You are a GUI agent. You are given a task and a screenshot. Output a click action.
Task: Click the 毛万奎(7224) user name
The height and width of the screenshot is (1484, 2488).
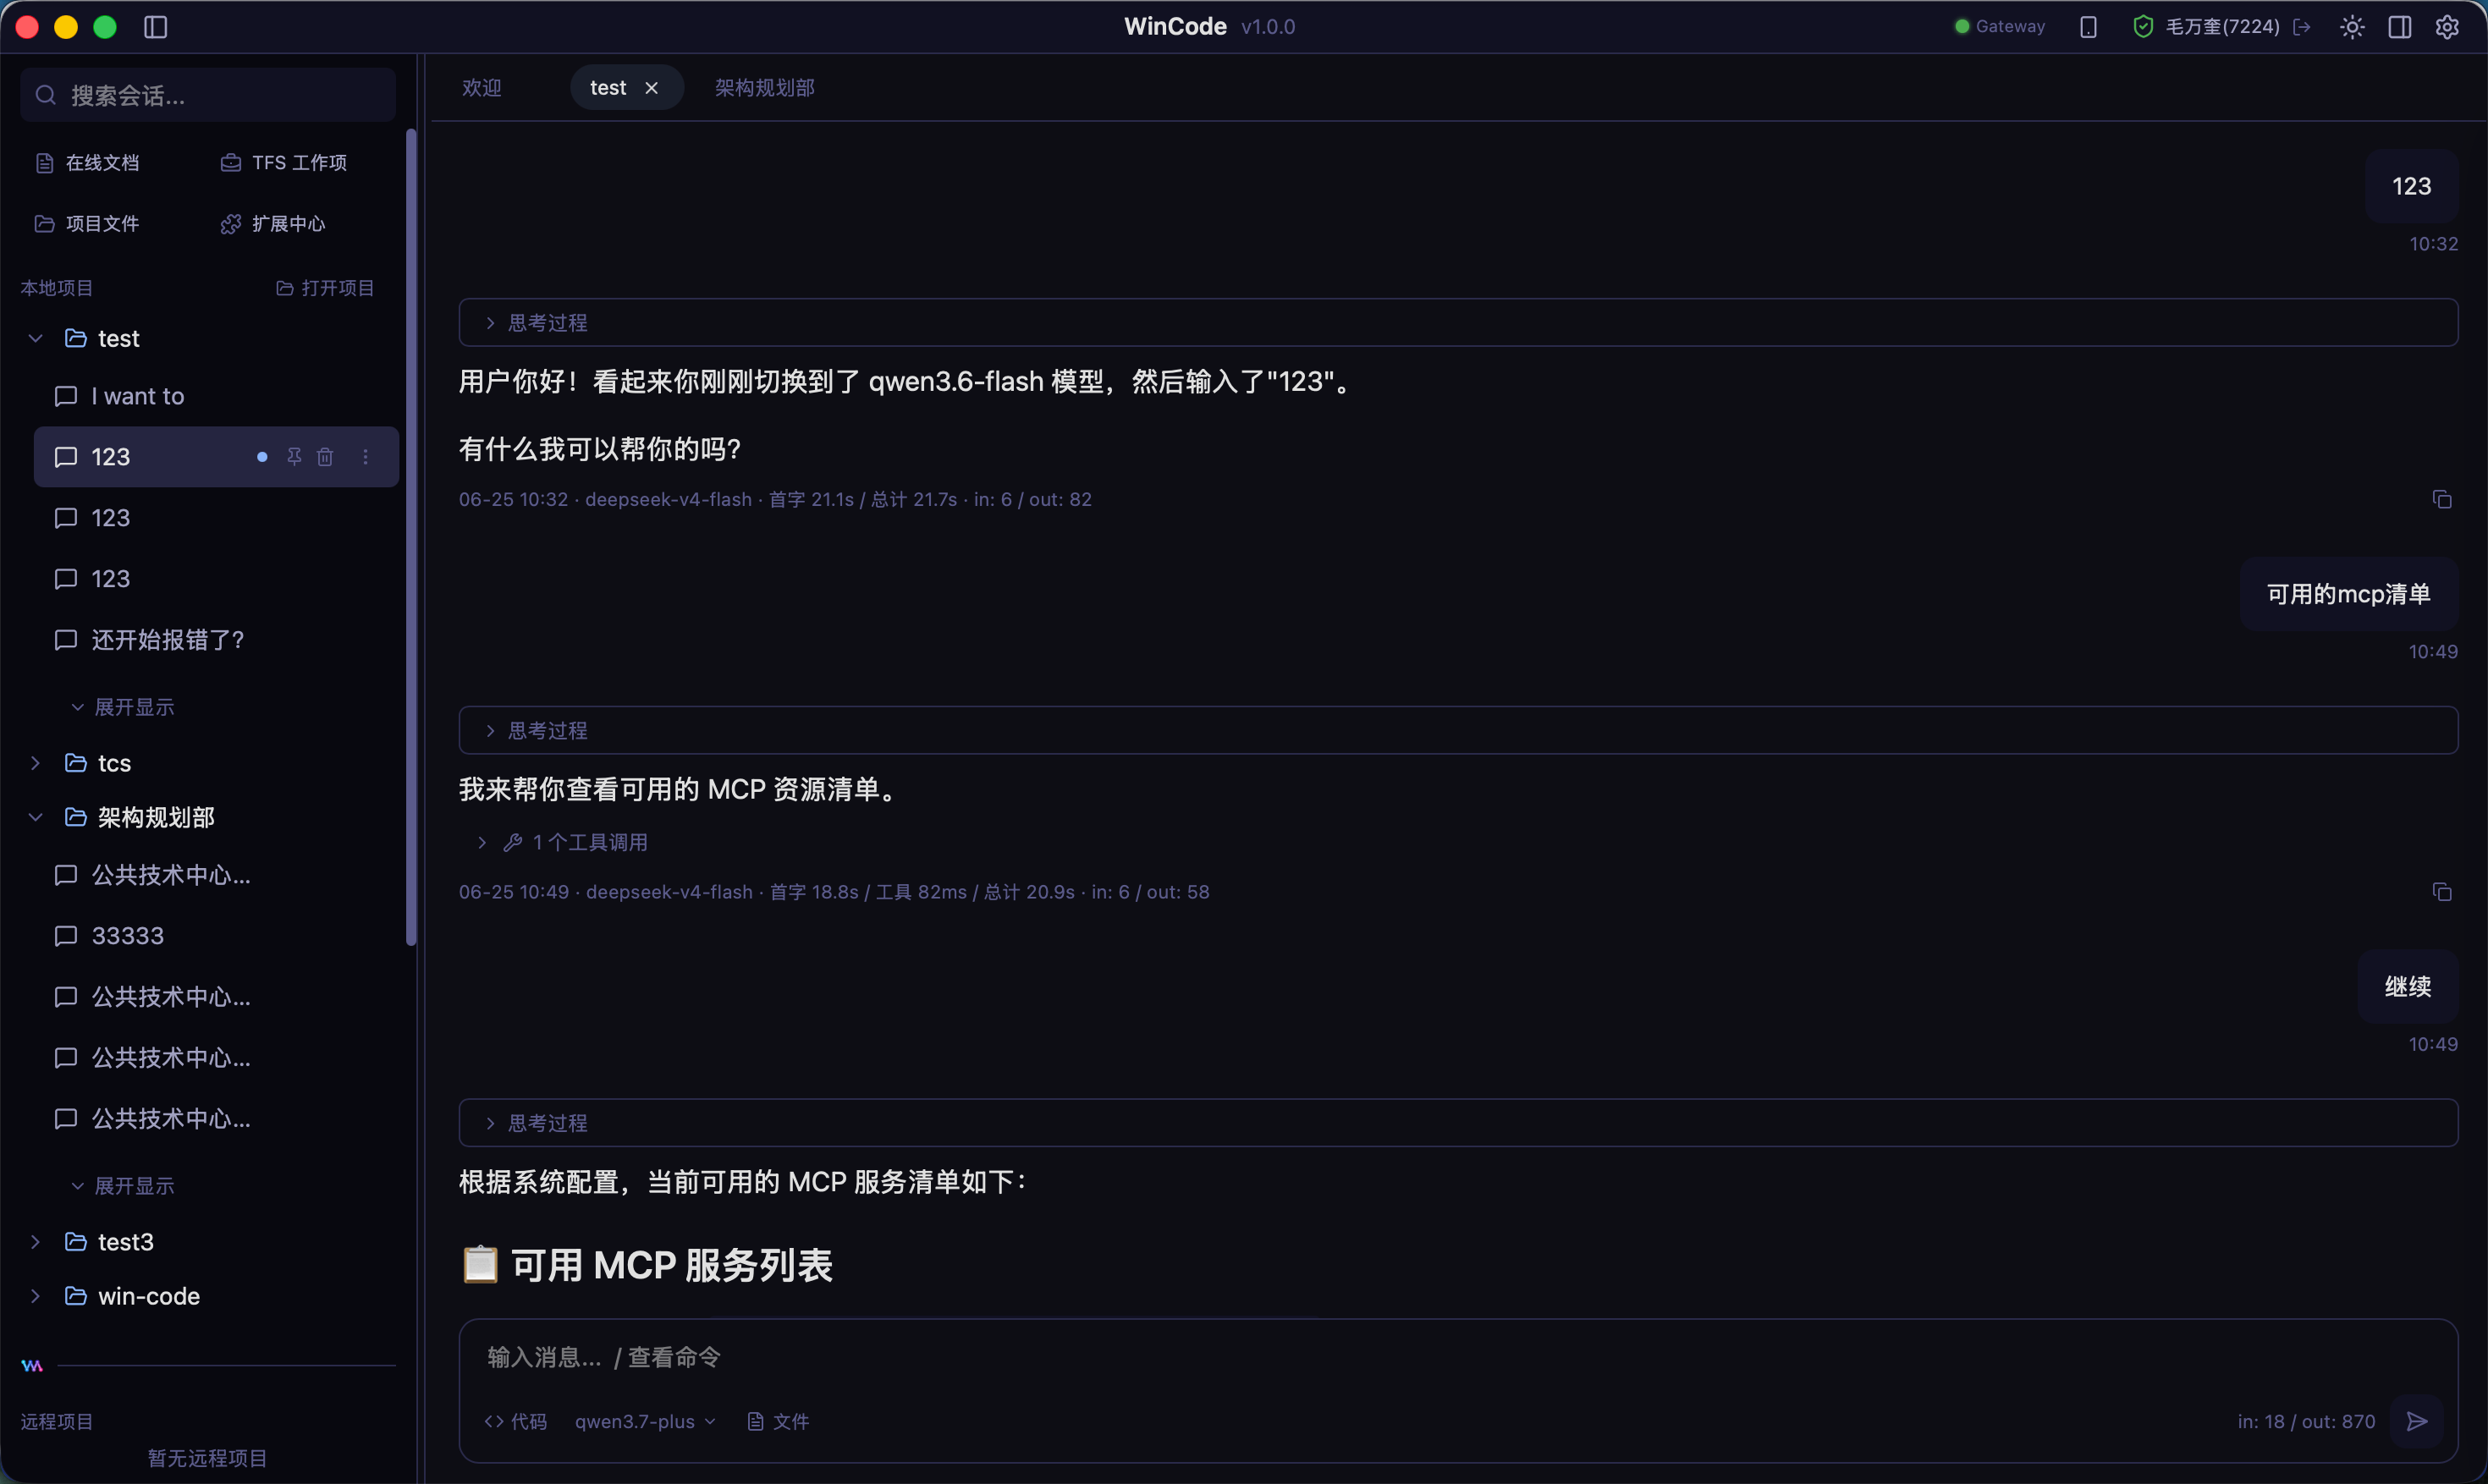pyautogui.click(x=2222, y=27)
